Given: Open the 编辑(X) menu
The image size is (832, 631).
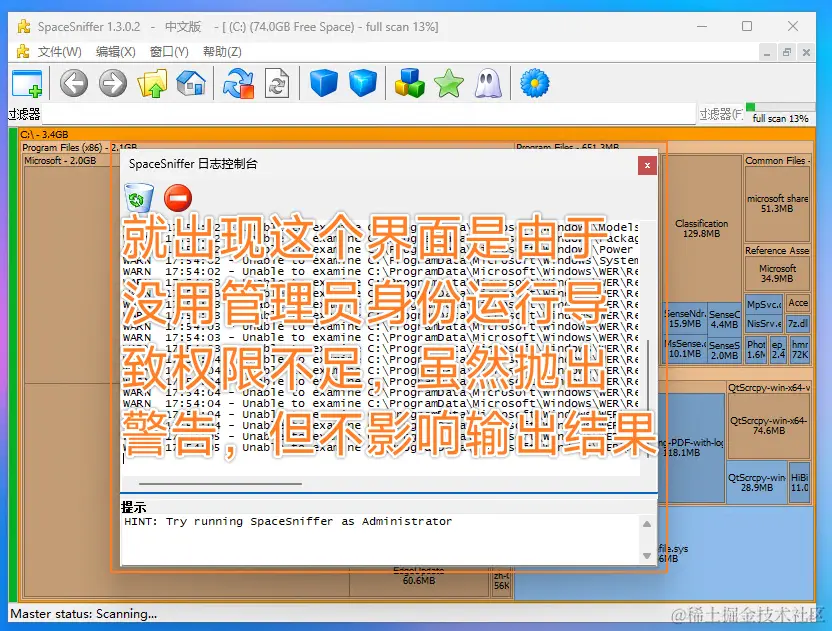Looking at the screenshot, I should click(115, 51).
